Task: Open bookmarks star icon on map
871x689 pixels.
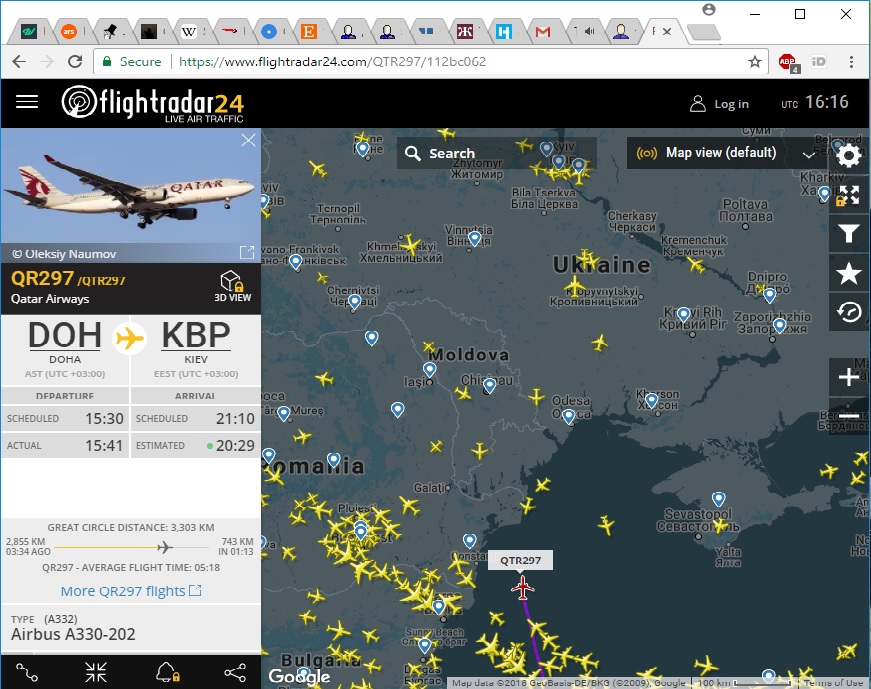Action: tap(849, 273)
